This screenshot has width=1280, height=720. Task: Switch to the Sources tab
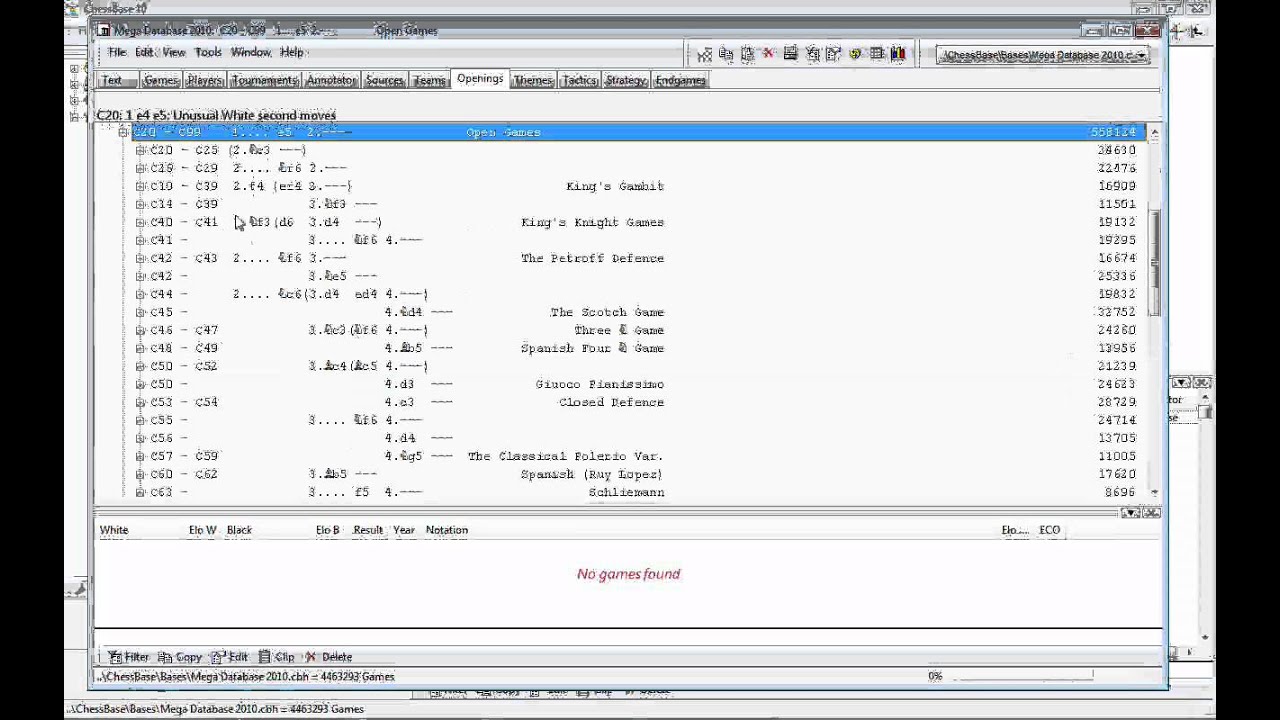point(384,80)
